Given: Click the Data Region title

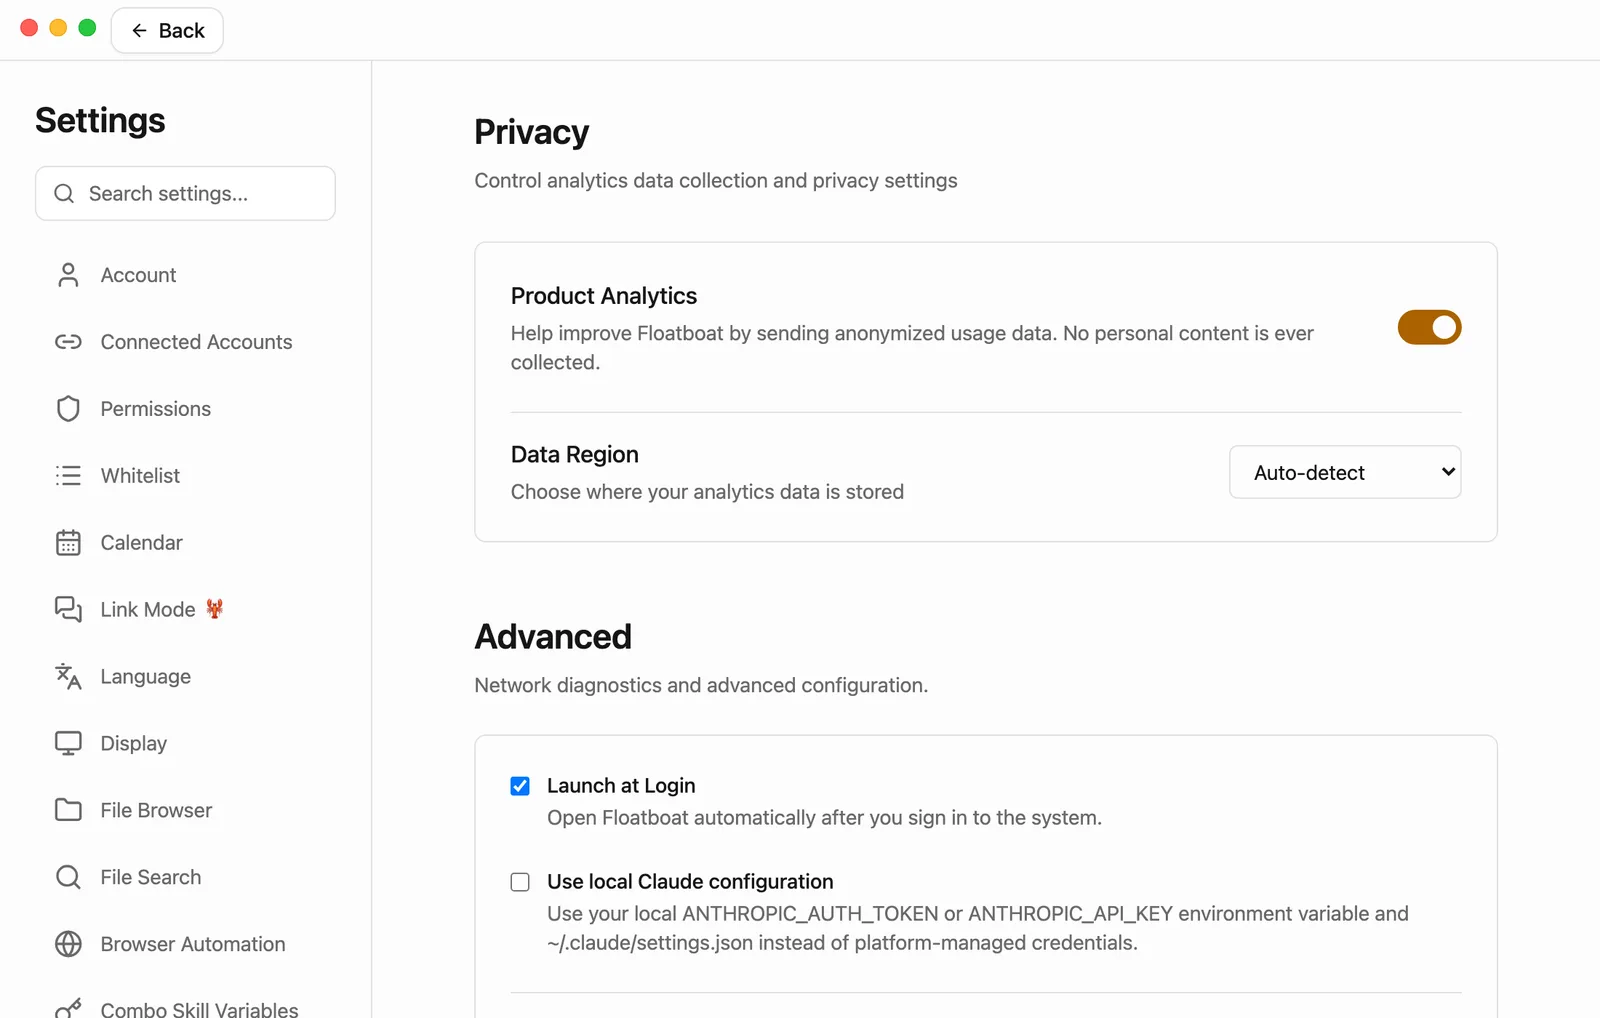Looking at the screenshot, I should pos(574,455).
